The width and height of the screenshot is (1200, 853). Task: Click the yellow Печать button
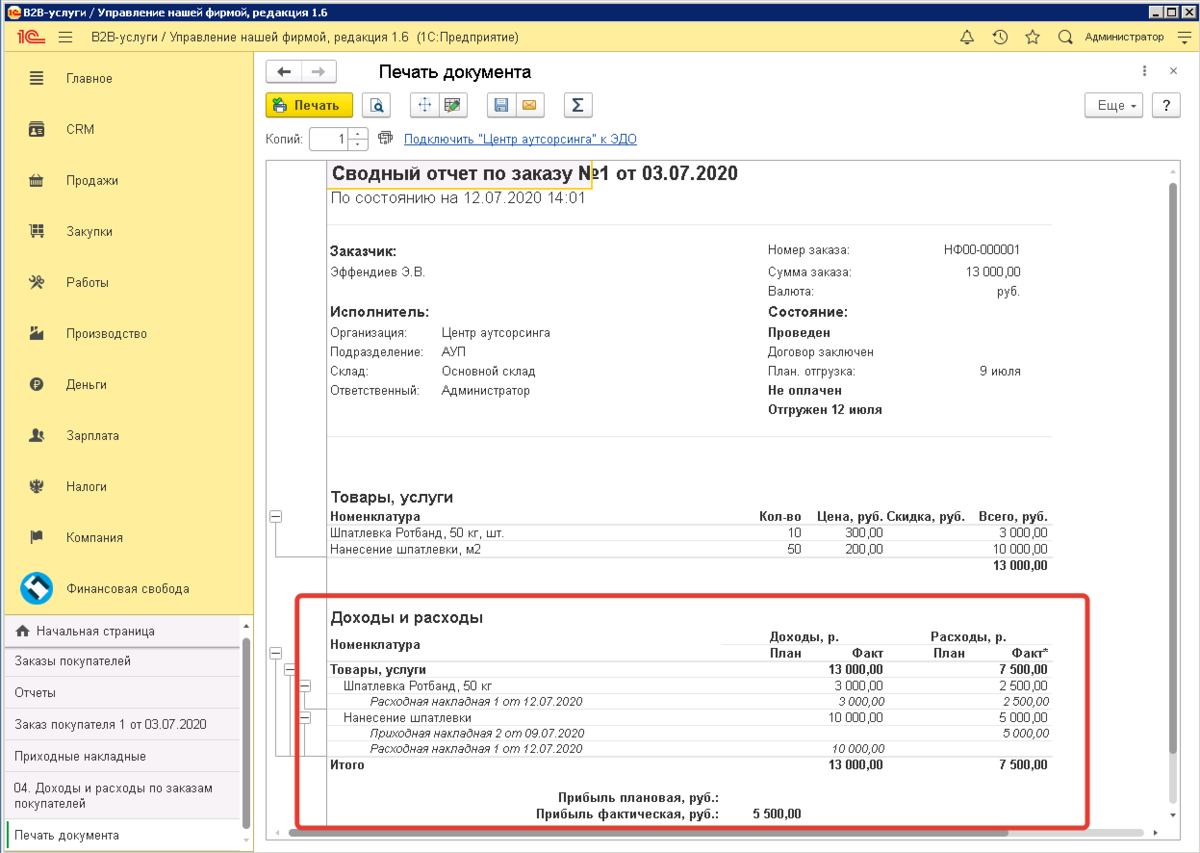tap(309, 105)
